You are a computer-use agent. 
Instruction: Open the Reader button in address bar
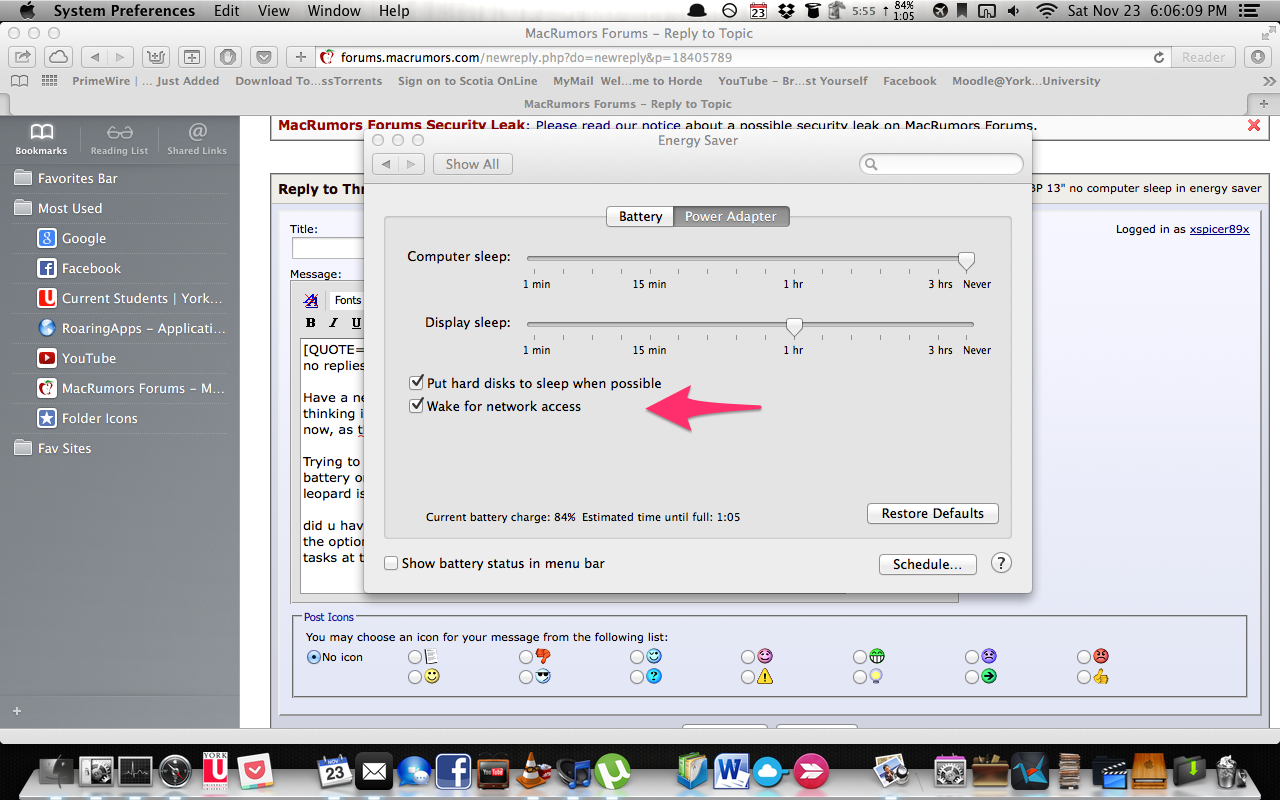coord(1203,57)
